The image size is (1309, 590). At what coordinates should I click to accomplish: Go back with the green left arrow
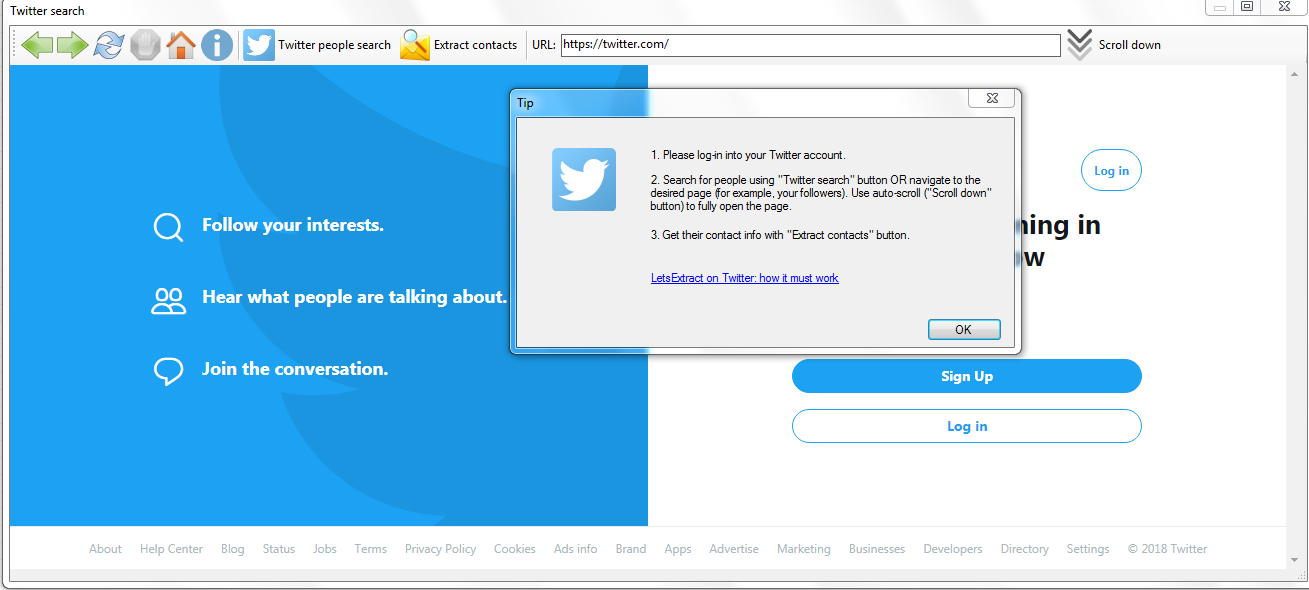point(37,45)
